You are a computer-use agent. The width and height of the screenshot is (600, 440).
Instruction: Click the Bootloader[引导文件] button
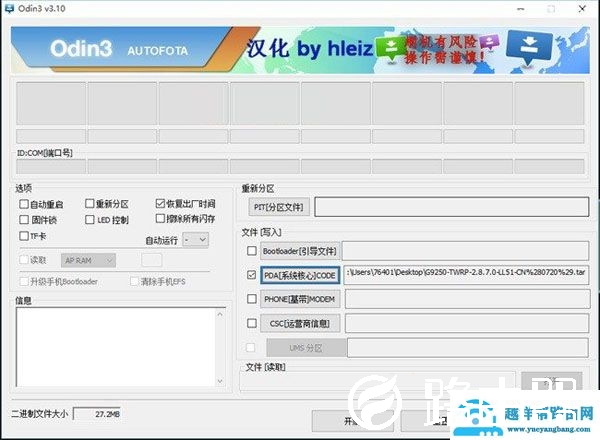point(300,251)
